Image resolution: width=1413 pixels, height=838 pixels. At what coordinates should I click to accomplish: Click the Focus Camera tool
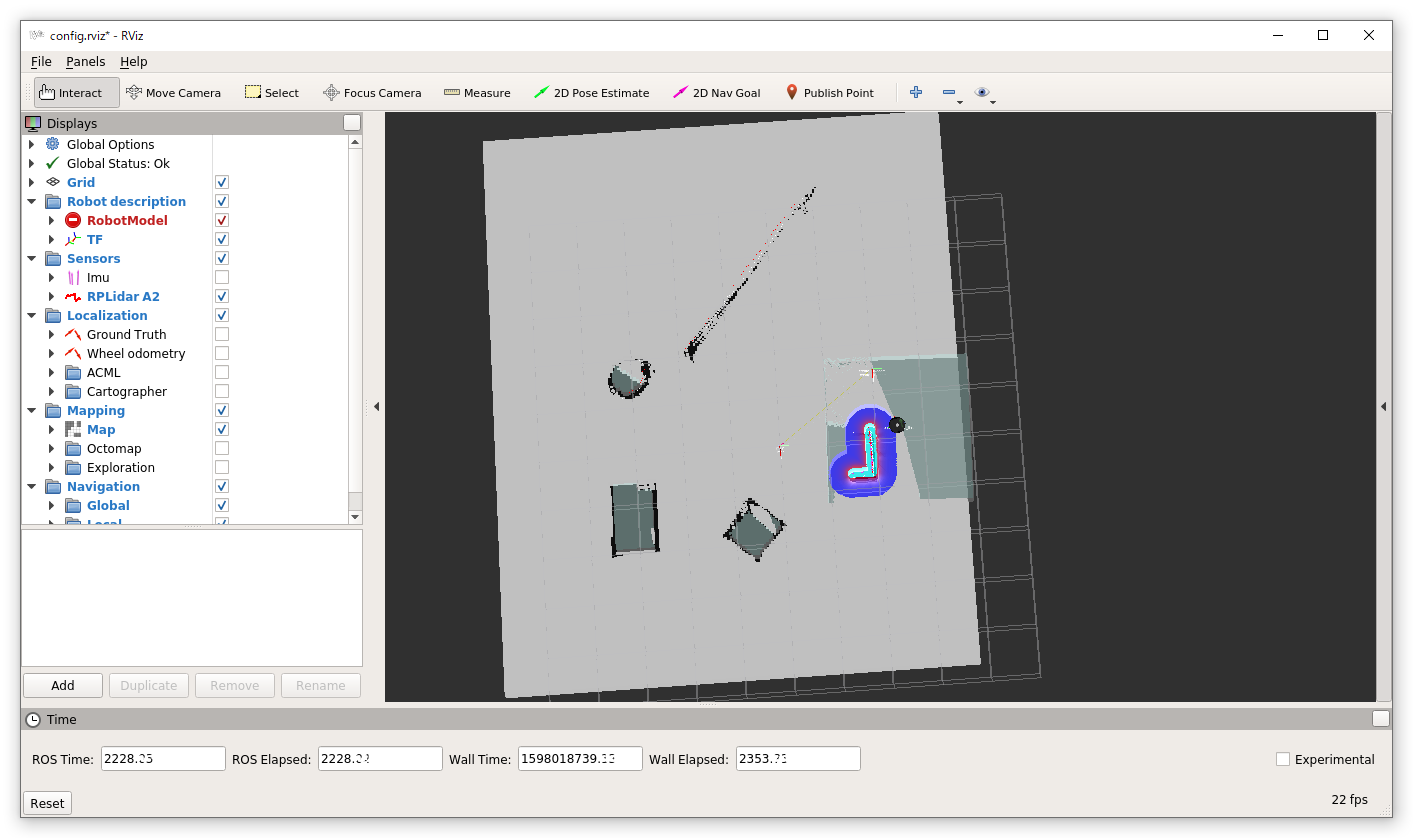[x=372, y=93]
